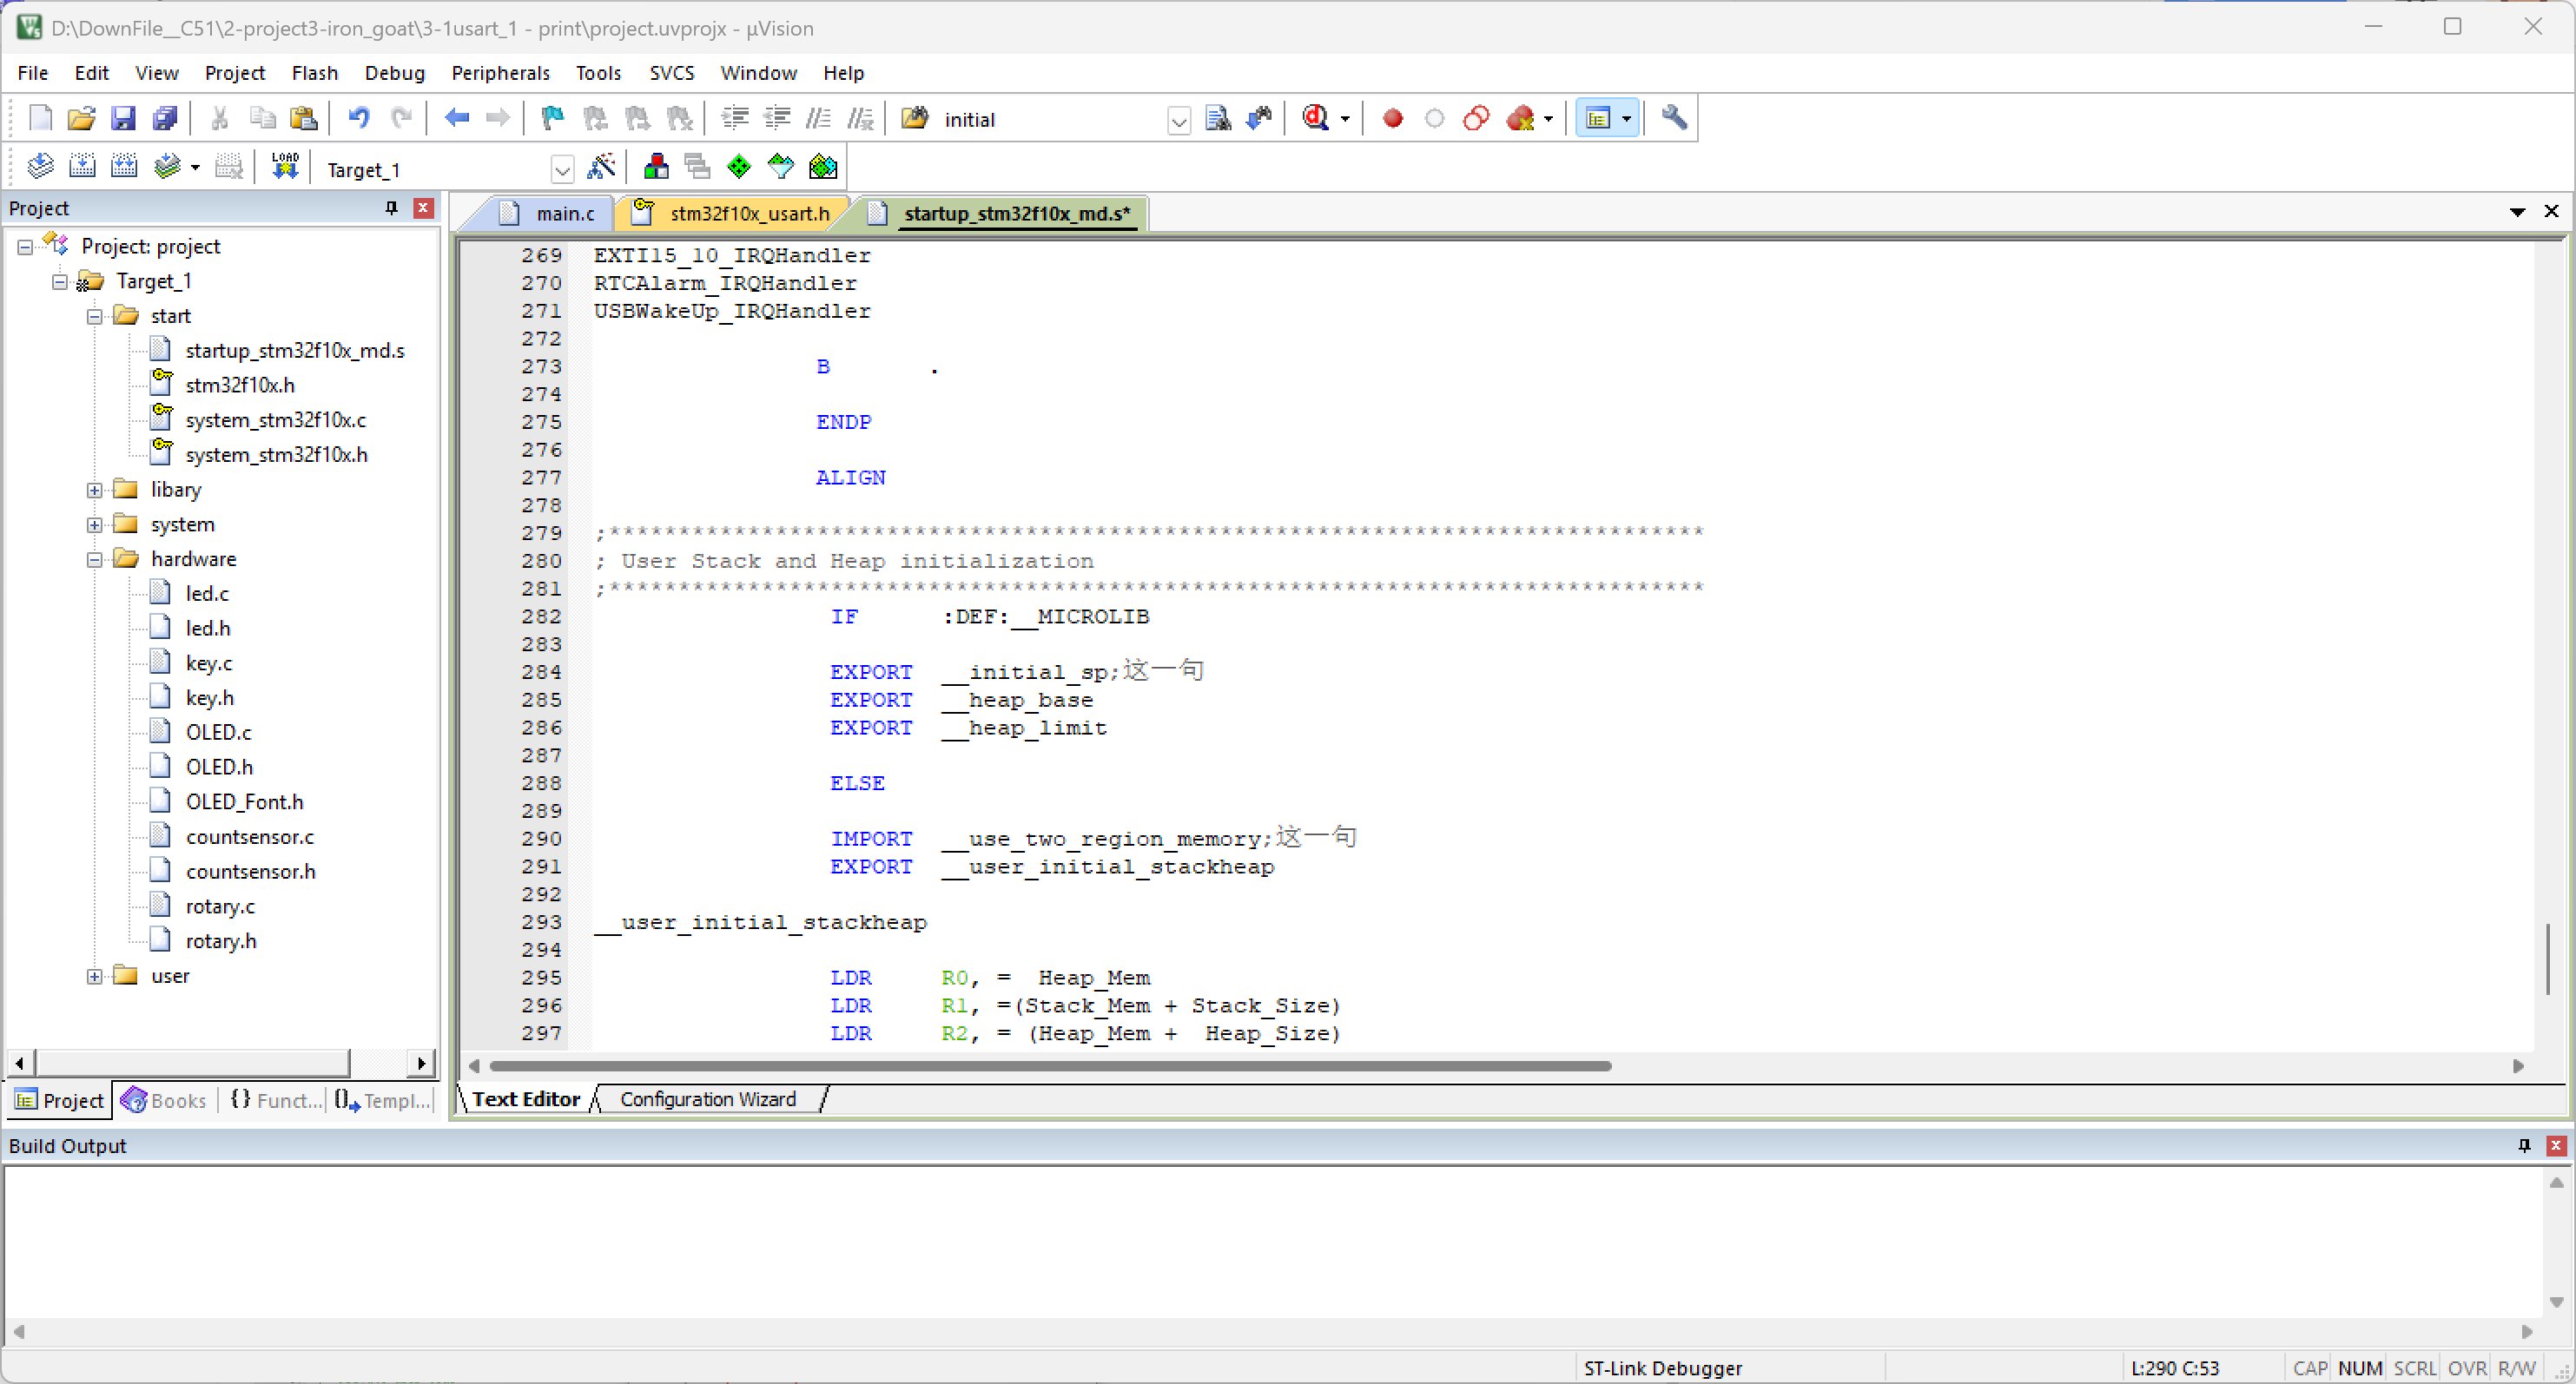Image resolution: width=2576 pixels, height=1384 pixels.
Task: Open the Configuration wrench settings
Action: pyautogui.click(x=1673, y=118)
